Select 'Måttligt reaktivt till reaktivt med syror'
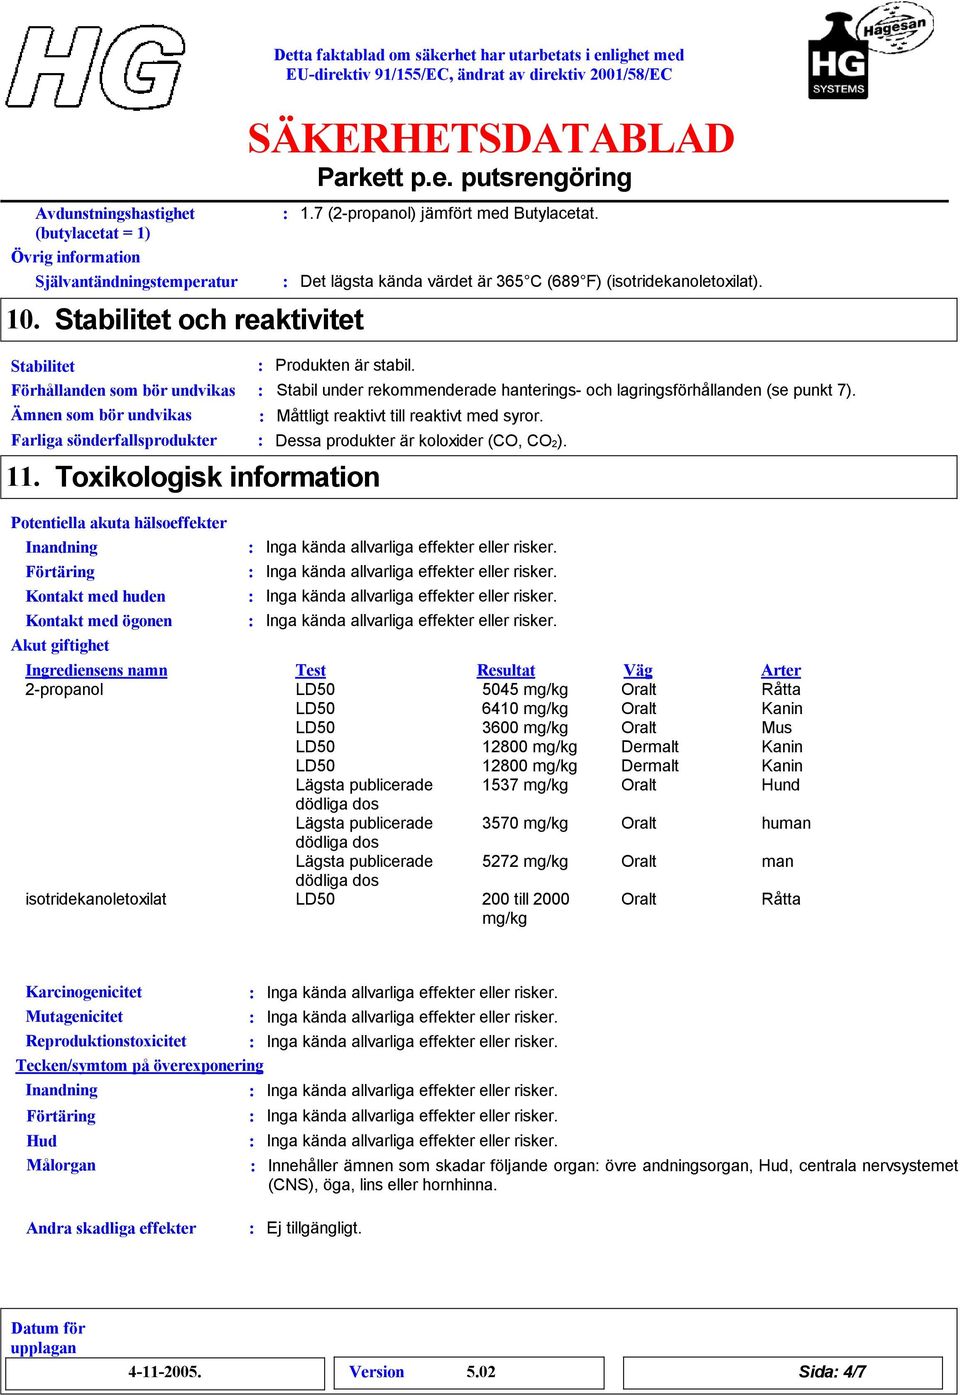The width and height of the screenshot is (960, 1395). coord(410,416)
